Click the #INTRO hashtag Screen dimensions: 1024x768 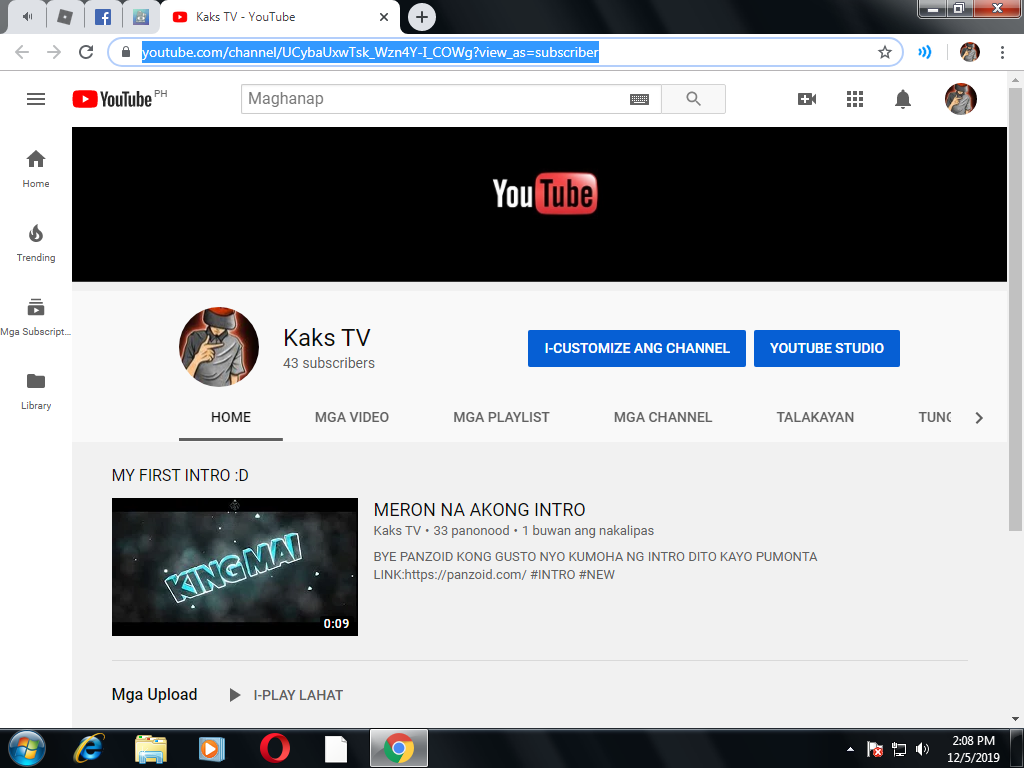pyautogui.click(x=552, y=575)
